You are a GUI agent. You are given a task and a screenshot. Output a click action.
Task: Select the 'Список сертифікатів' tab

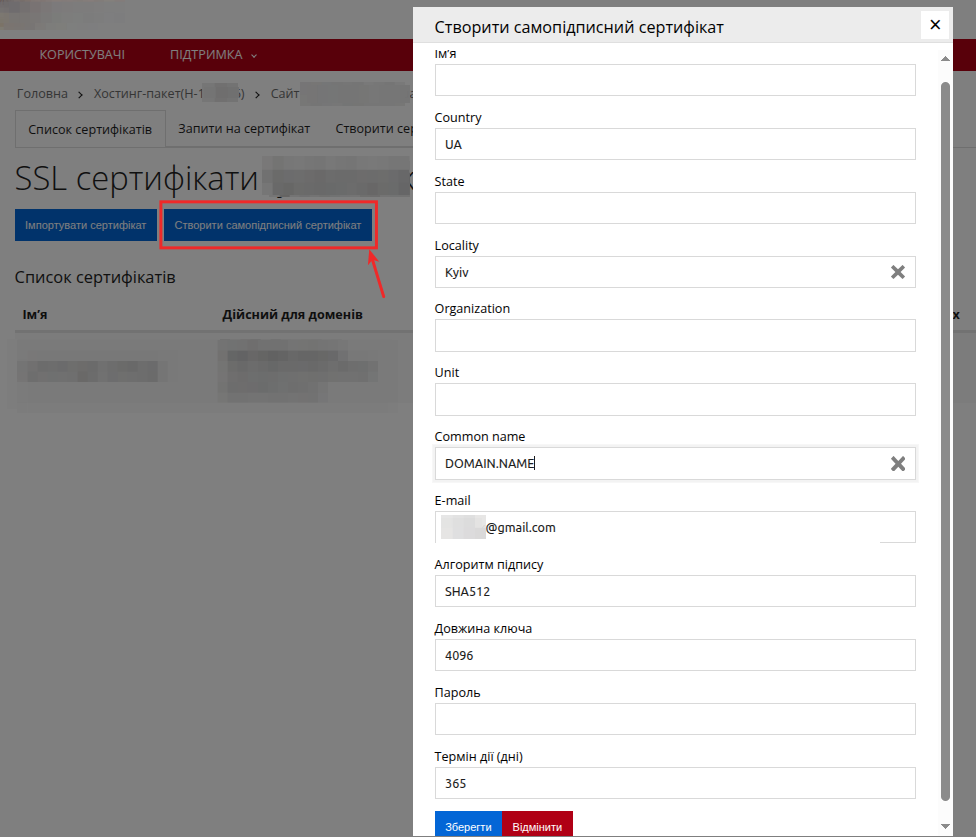click(x=89, y=128)
